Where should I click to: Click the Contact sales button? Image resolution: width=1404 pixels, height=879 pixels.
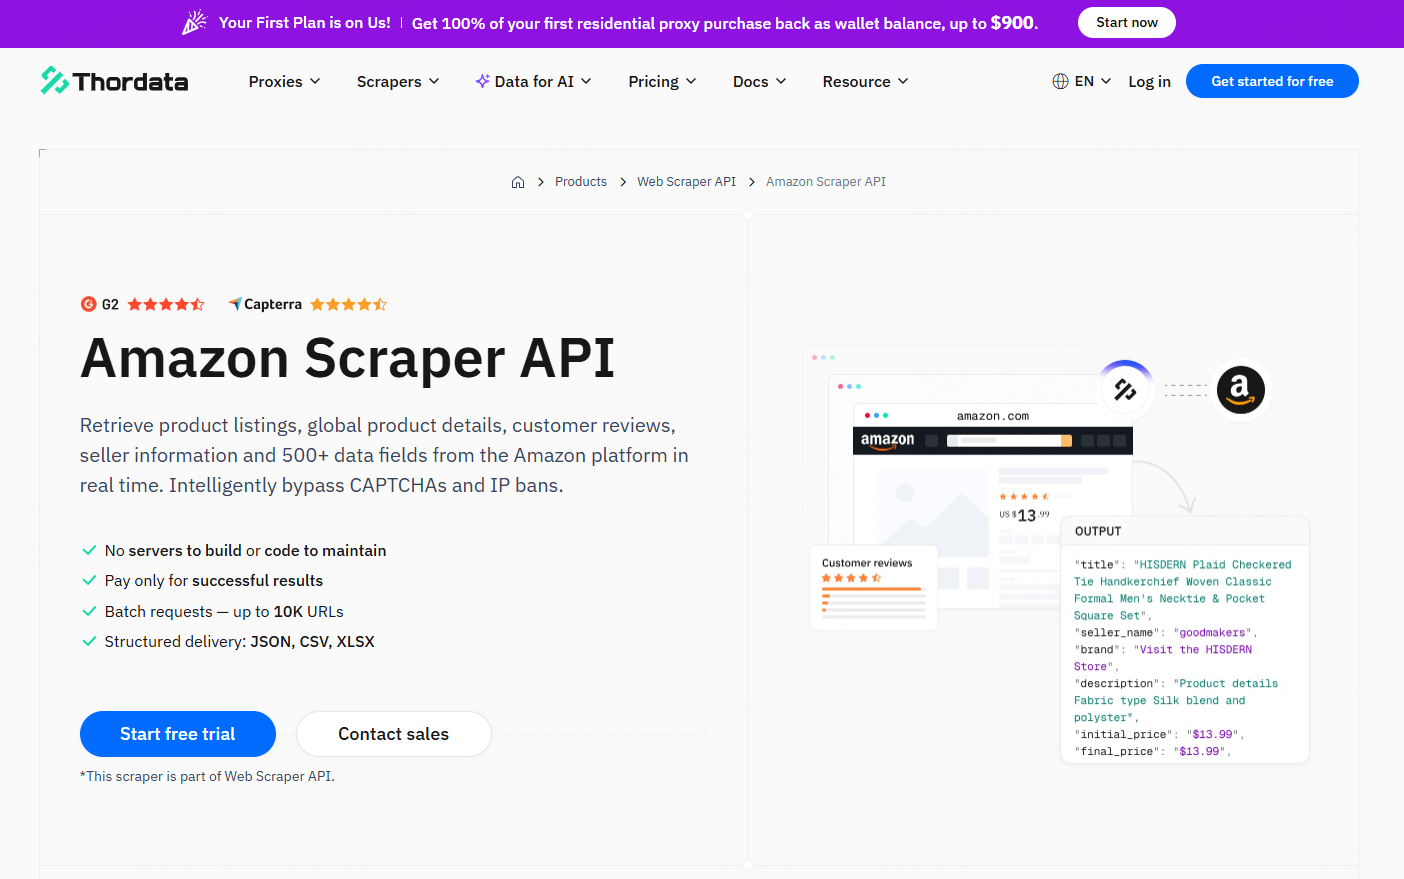tap(393, 734)
